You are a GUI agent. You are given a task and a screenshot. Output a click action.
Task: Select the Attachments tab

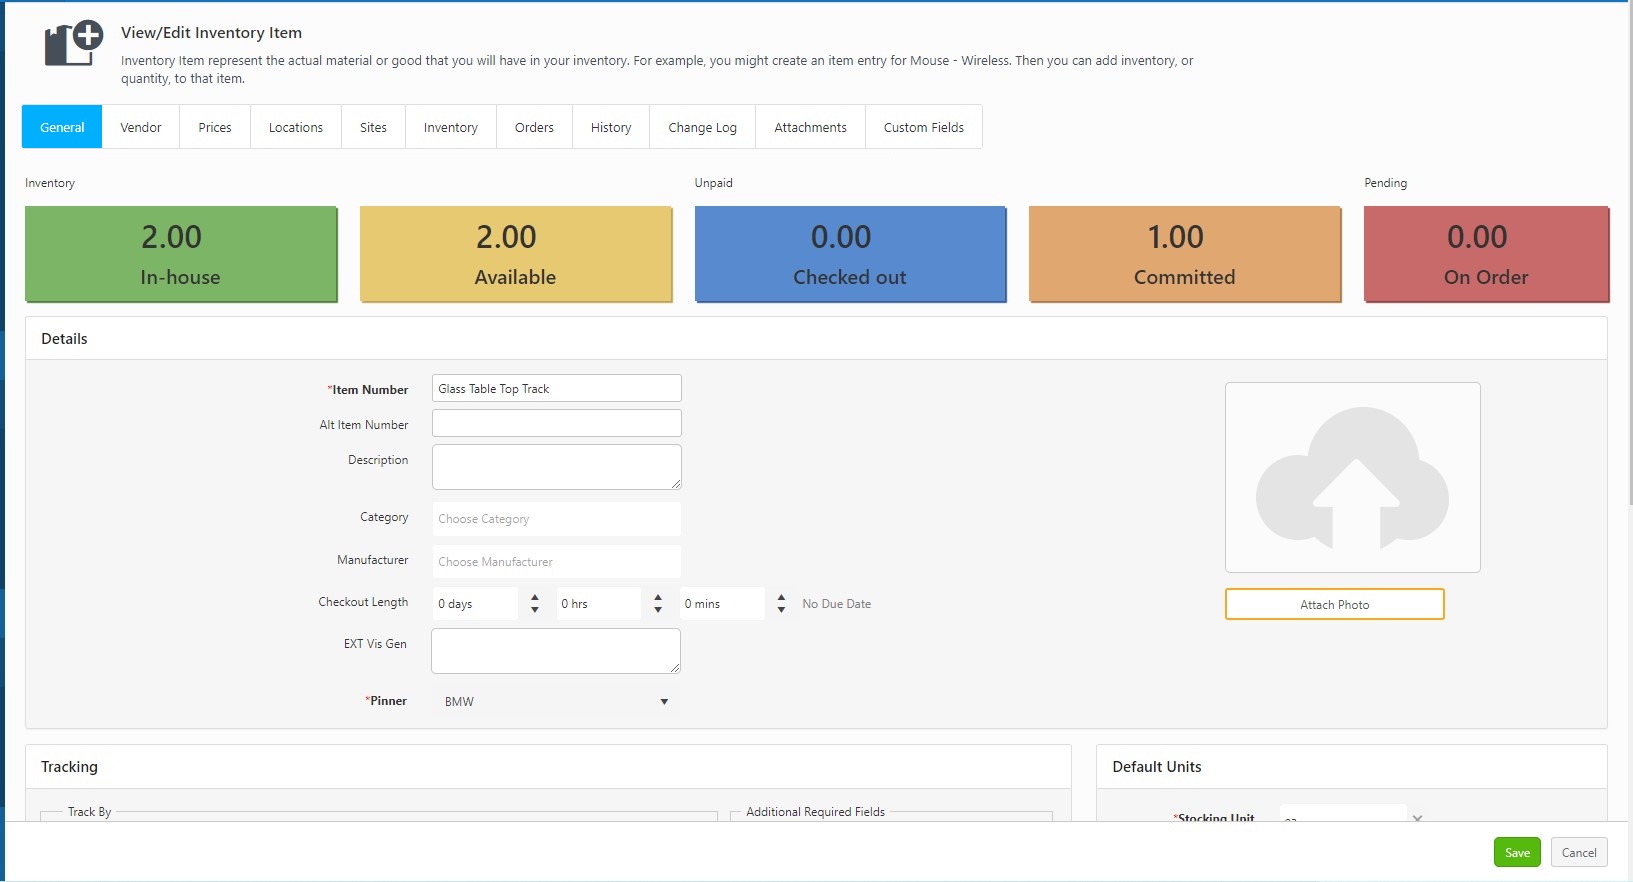pos(810,127)
